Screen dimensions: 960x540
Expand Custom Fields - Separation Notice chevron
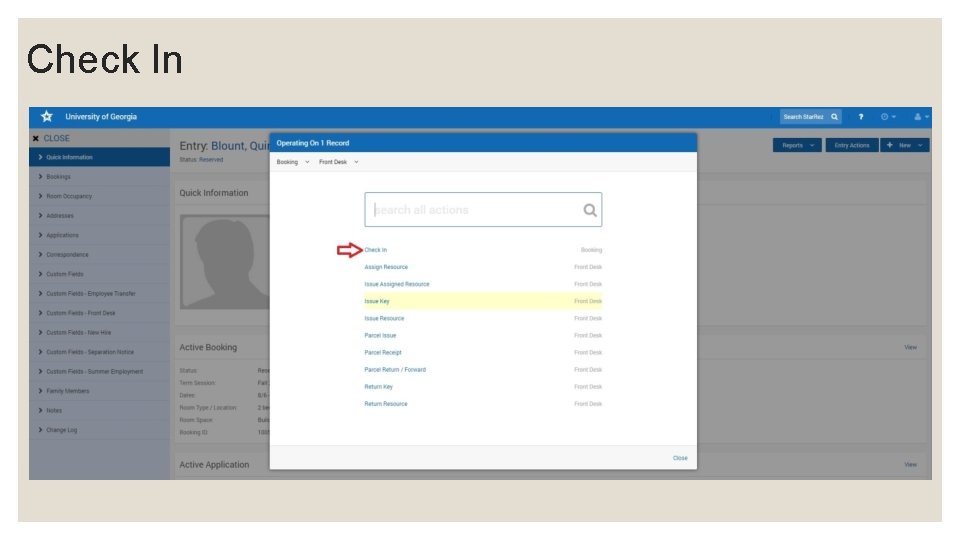click(40, 352)
